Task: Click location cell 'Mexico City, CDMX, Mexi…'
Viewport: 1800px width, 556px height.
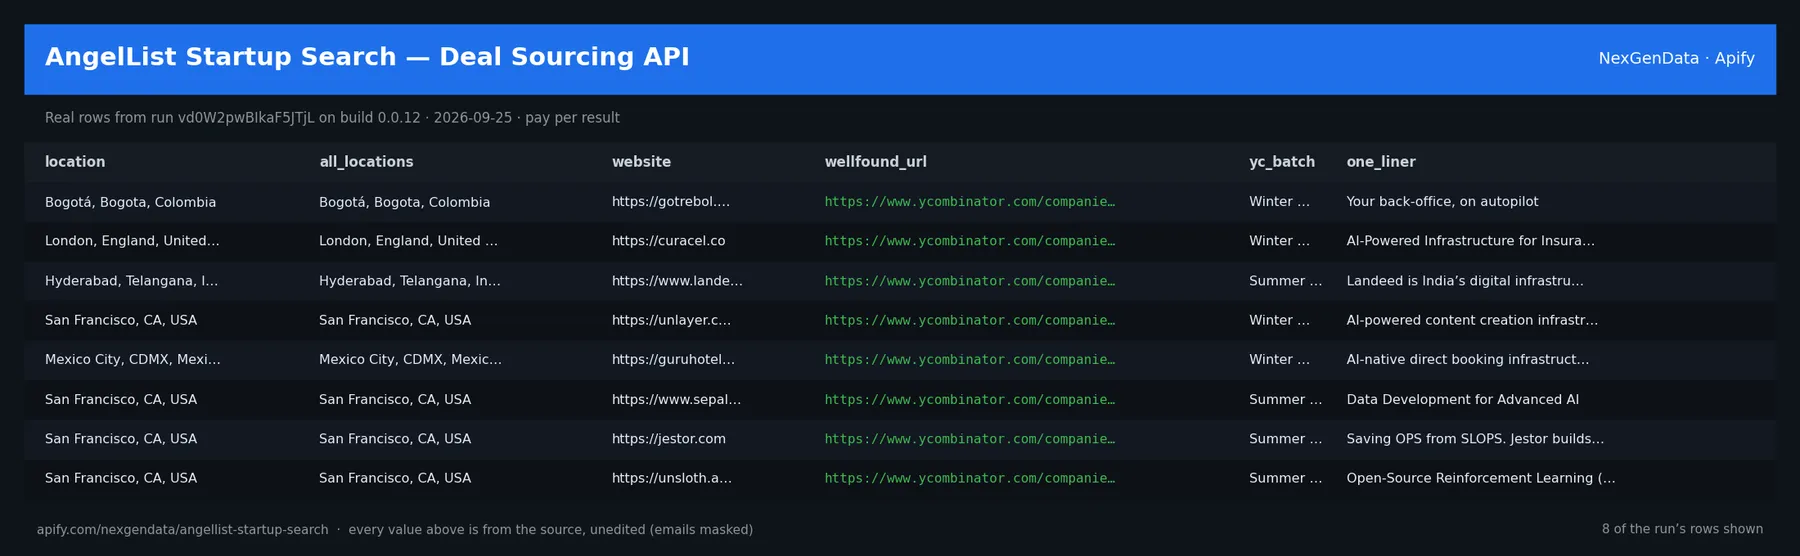Action: 133,360
